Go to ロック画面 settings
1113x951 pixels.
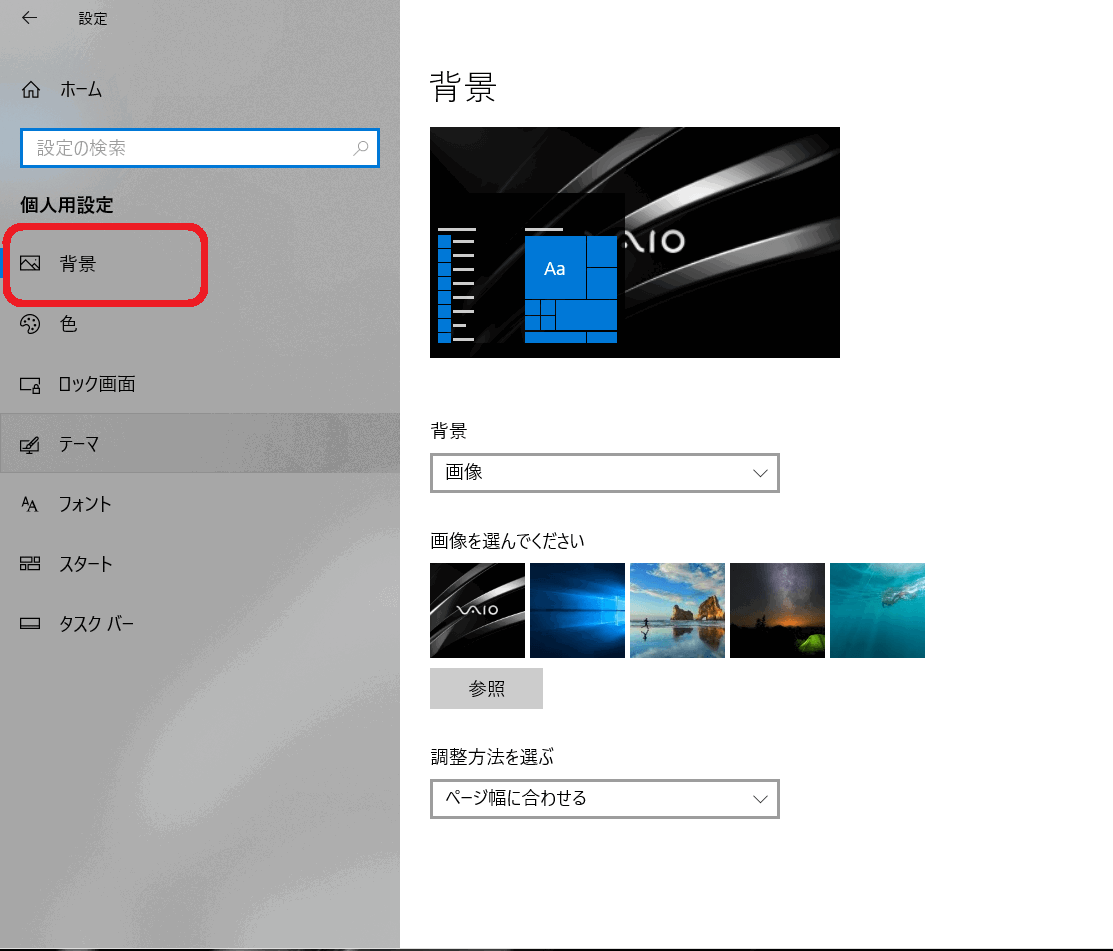(x=200, y=384)
